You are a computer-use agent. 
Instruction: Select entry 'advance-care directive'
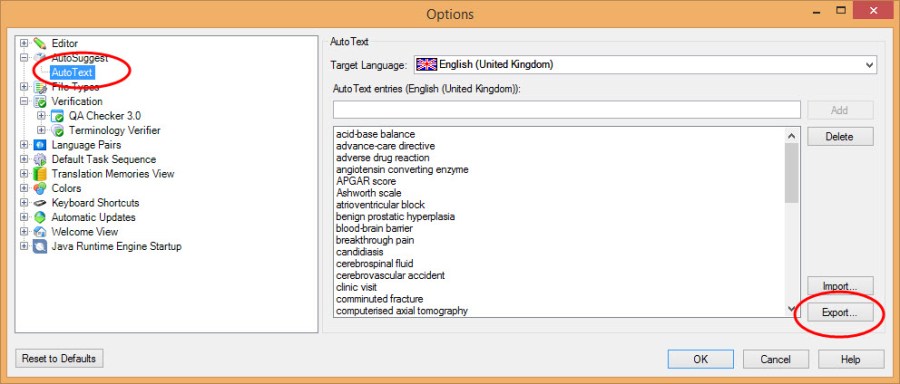point(385,146)
